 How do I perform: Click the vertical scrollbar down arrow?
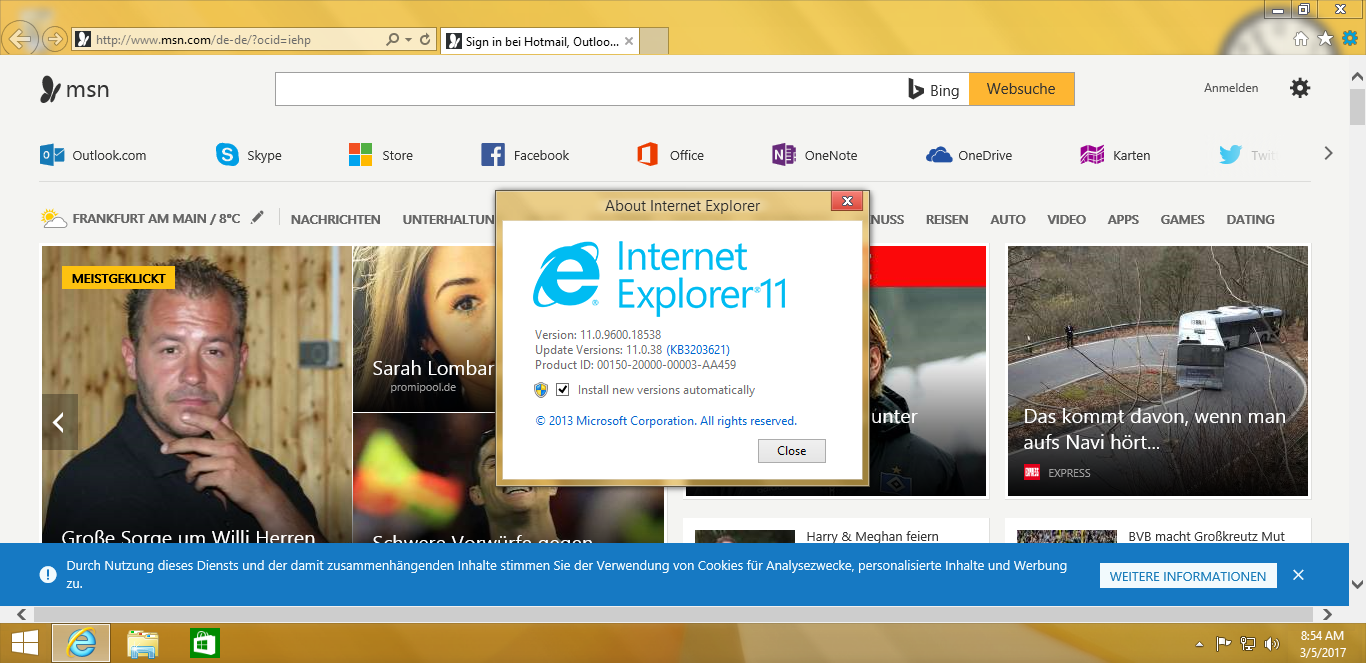pyautogui.click(x=1357, y=584)
